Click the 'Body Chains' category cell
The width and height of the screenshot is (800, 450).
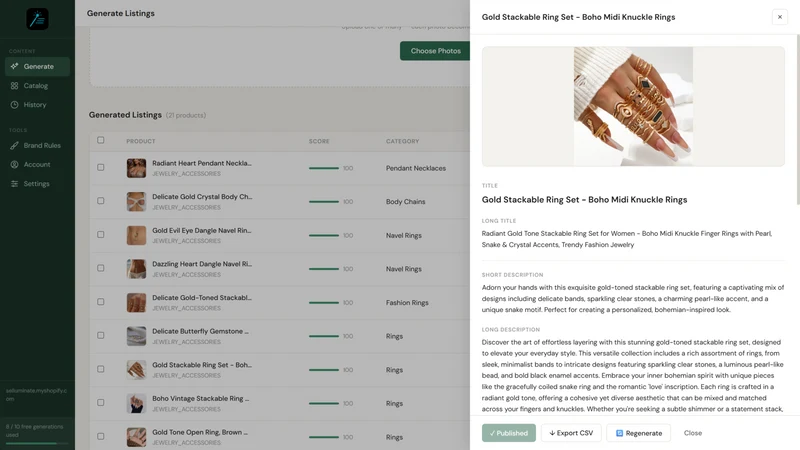(406, 202)
